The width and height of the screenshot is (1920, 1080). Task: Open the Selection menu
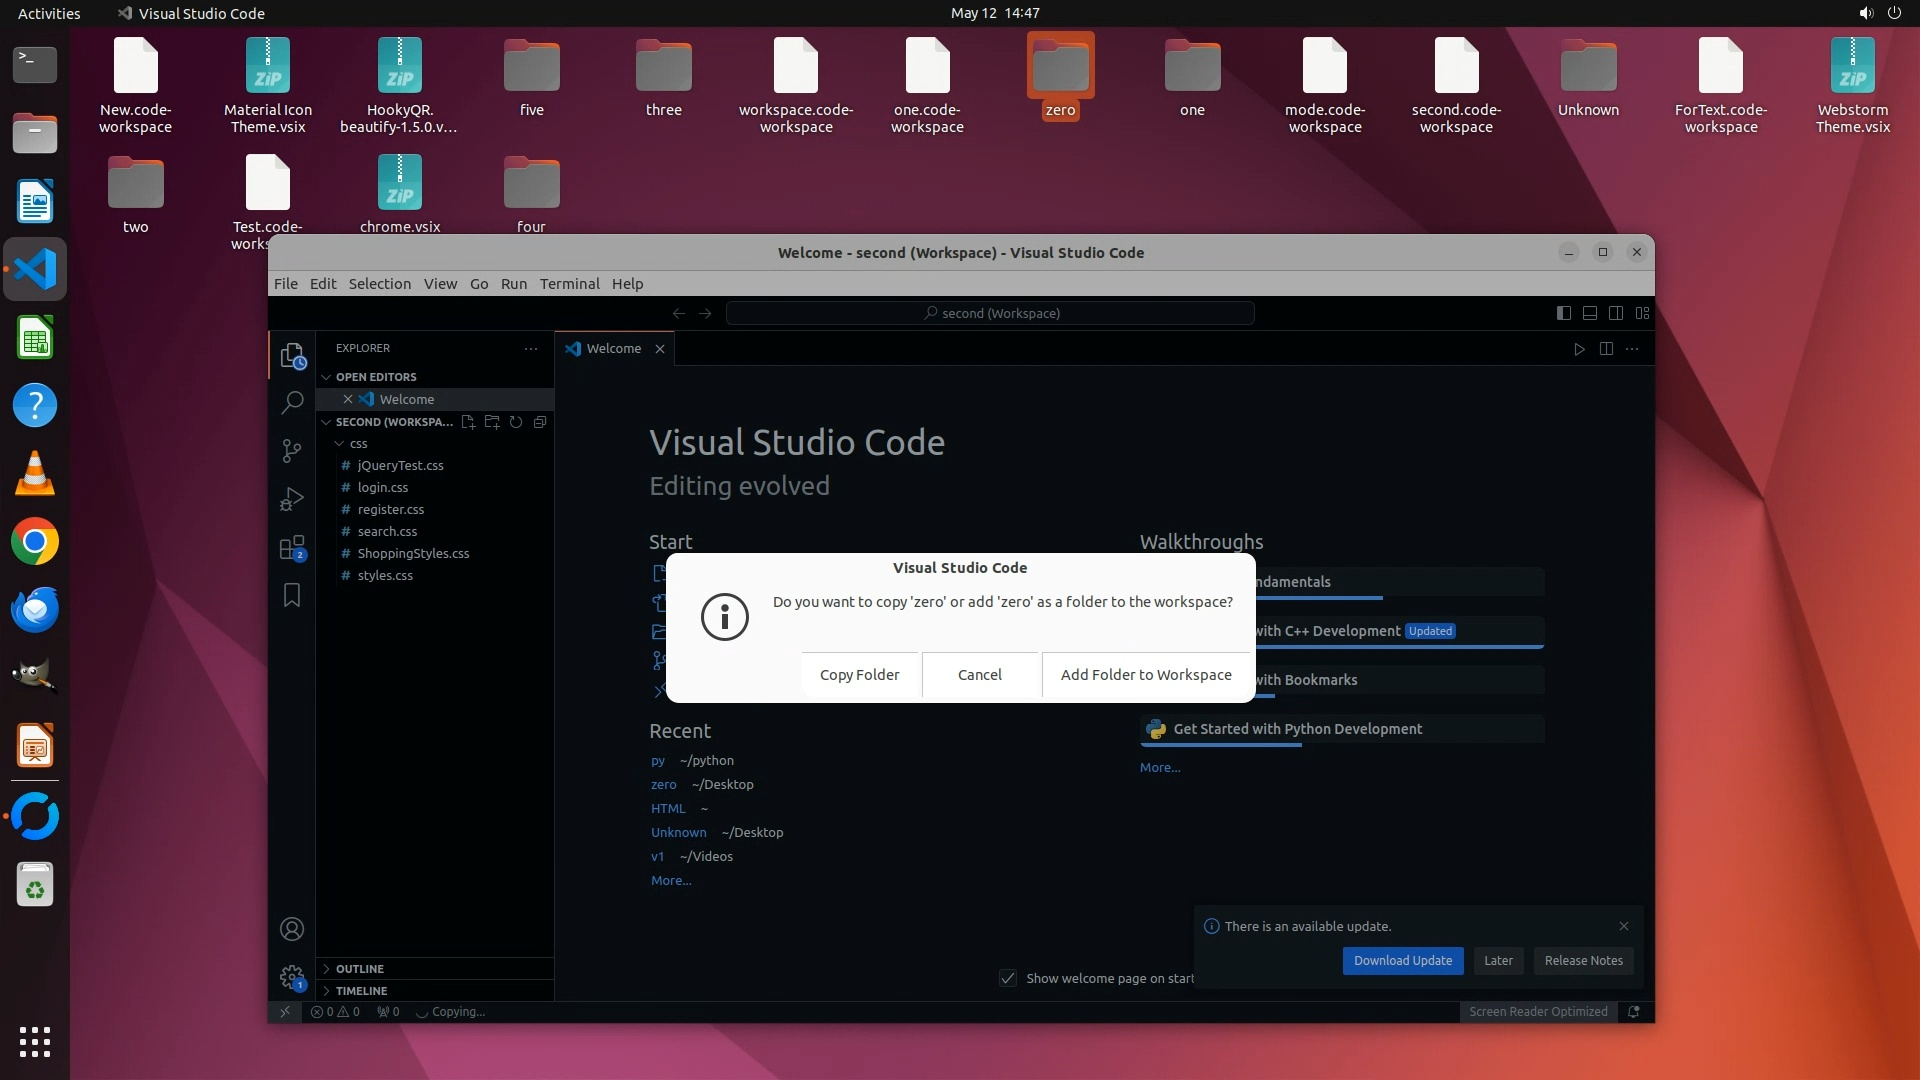pyautogui.click(x=379, y=284)
